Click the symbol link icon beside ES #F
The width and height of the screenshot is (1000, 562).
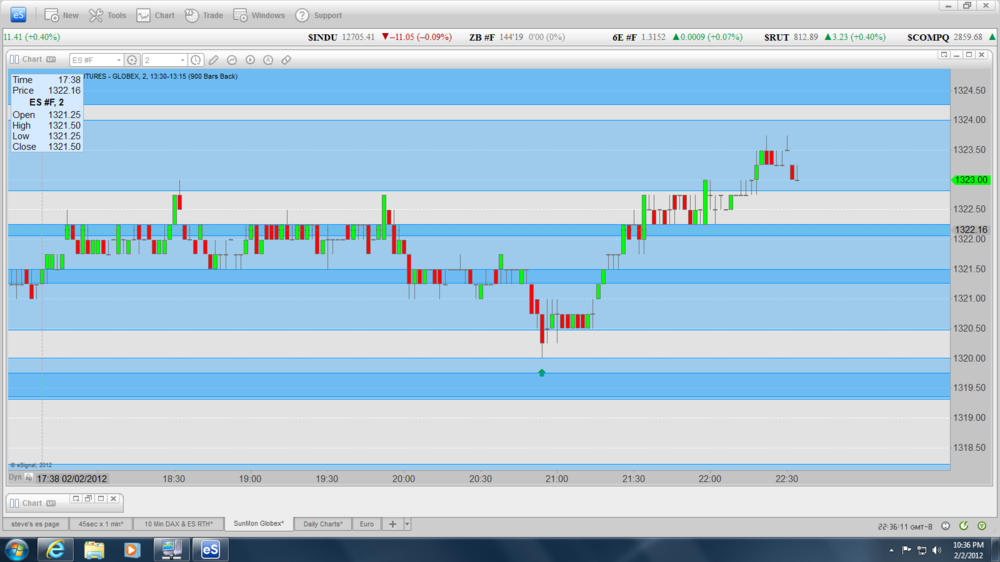[132, 60]
